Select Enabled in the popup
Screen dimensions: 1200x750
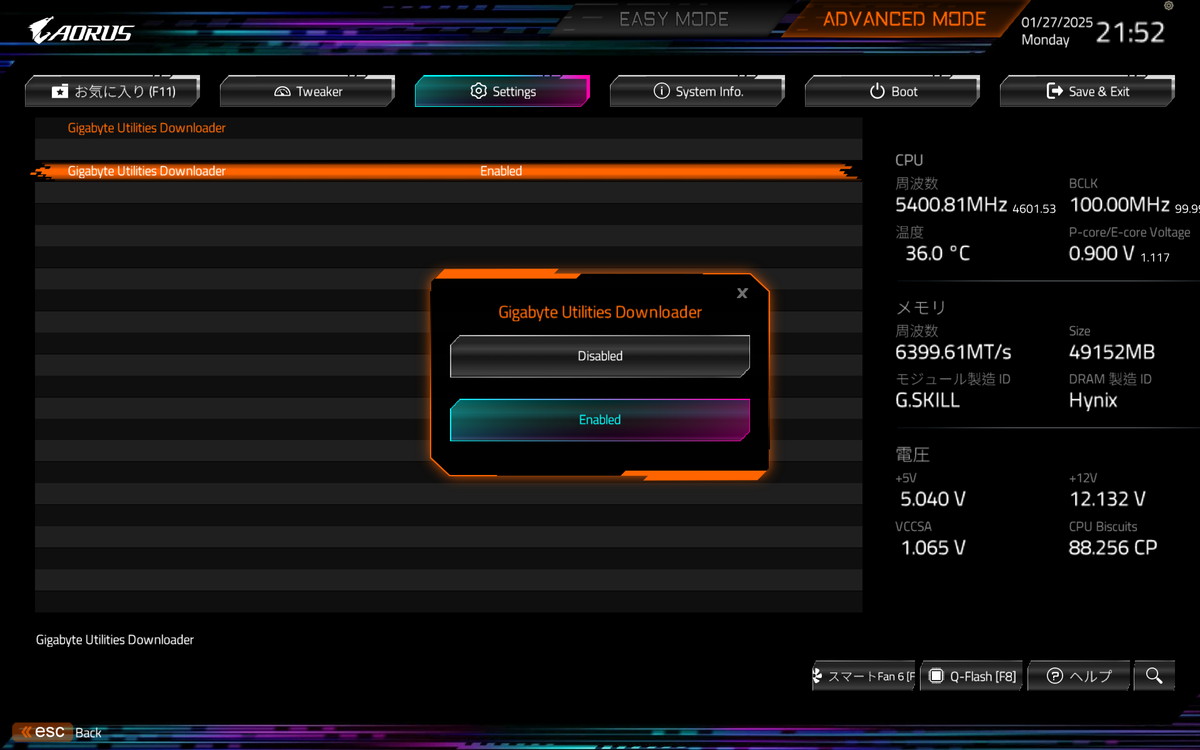pyautogui.click(x=600, y=420)
